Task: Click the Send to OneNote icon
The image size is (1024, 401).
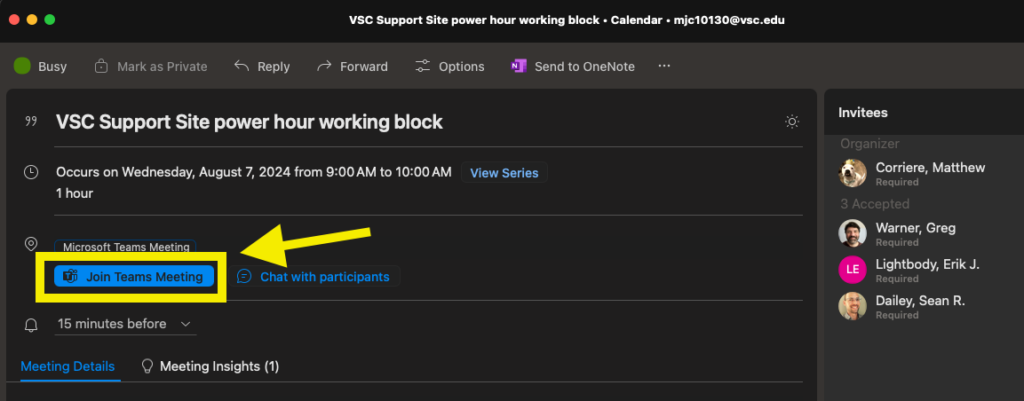Action: click(x=519, y=66)
